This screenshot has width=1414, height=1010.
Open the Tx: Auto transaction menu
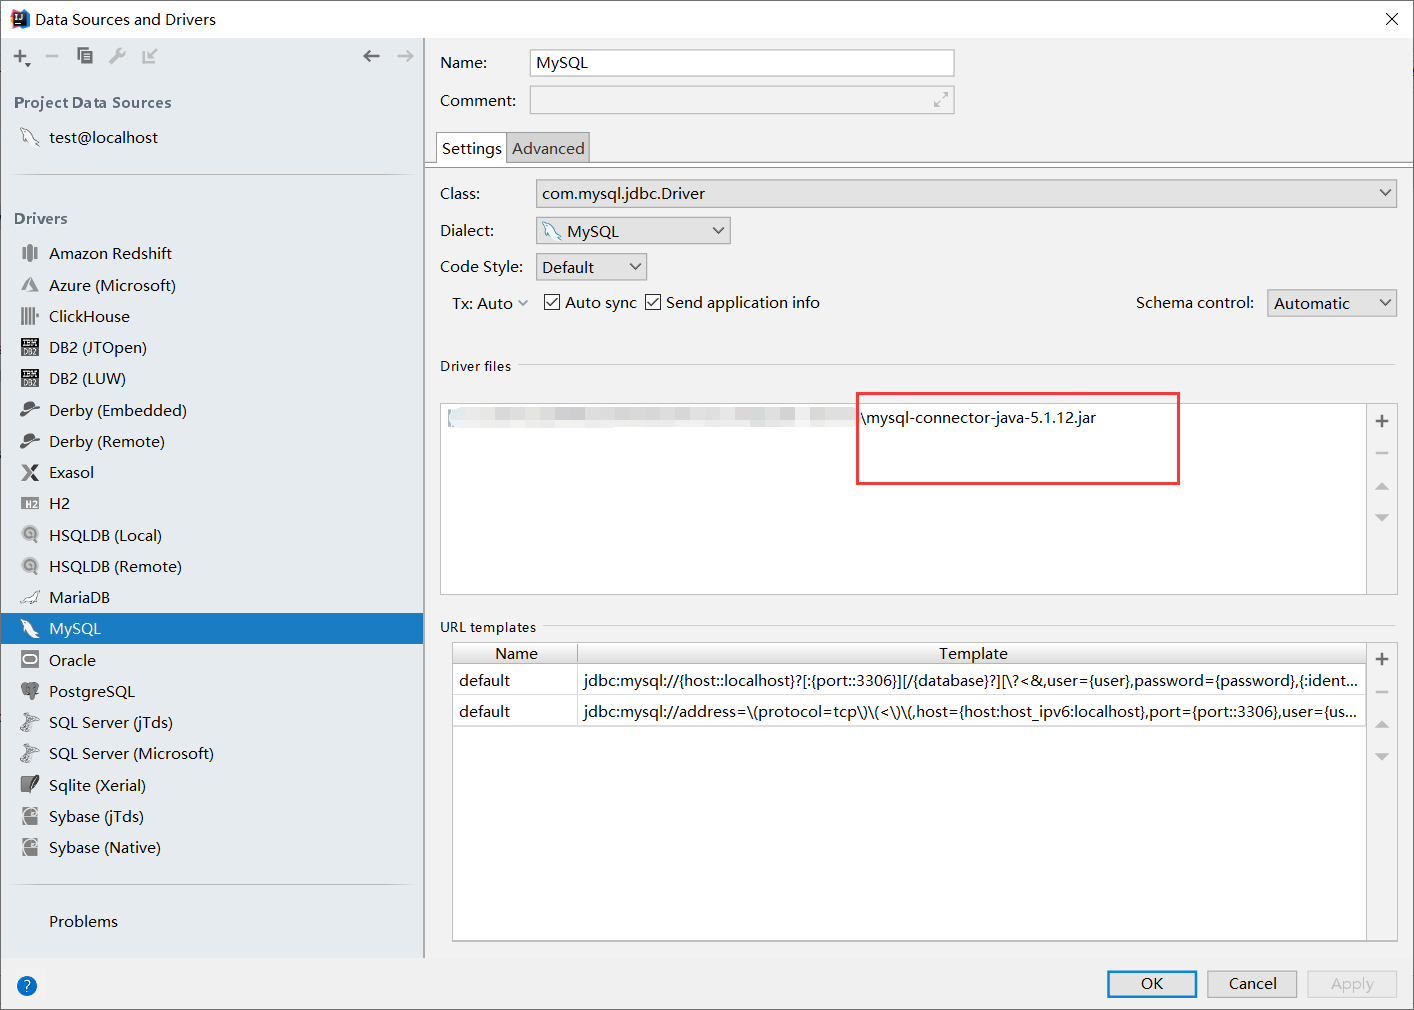[490, 303]
